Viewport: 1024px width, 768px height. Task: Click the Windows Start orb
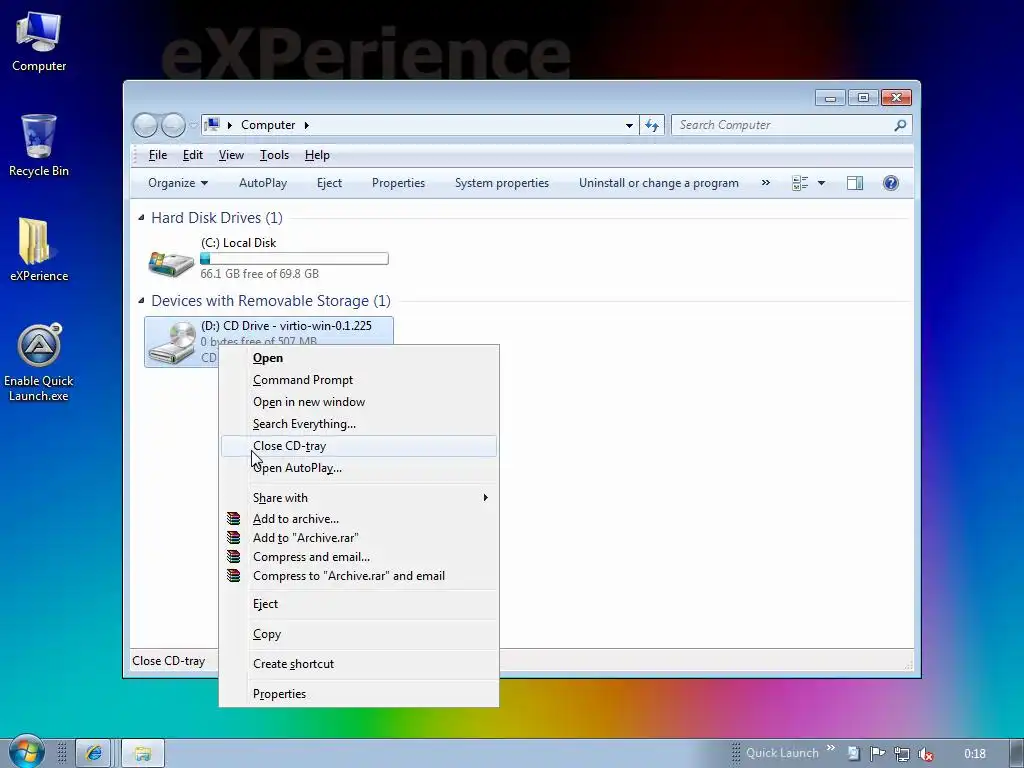click(26, 752)
